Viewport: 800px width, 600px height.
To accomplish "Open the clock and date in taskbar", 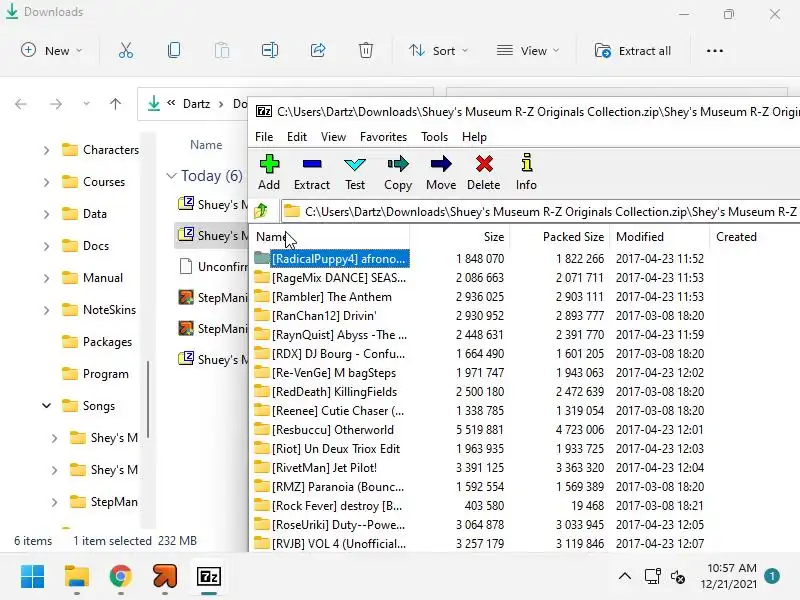I will 729,576.
